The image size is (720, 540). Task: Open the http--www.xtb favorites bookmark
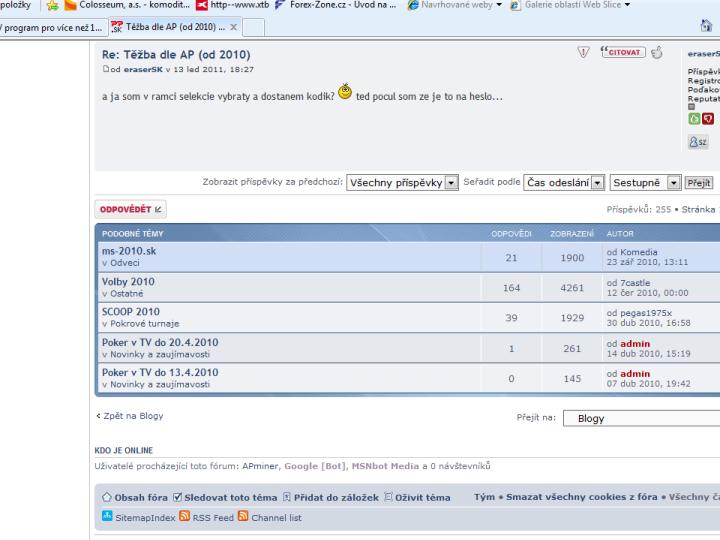click(233, 5)
